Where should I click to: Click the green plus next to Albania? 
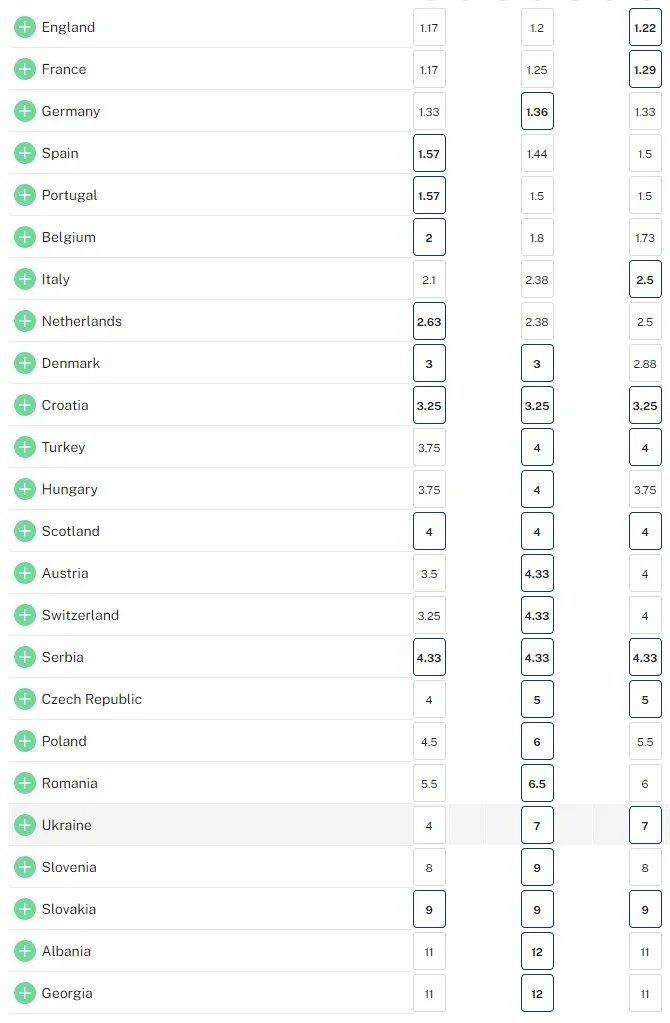tap(24, 951)
